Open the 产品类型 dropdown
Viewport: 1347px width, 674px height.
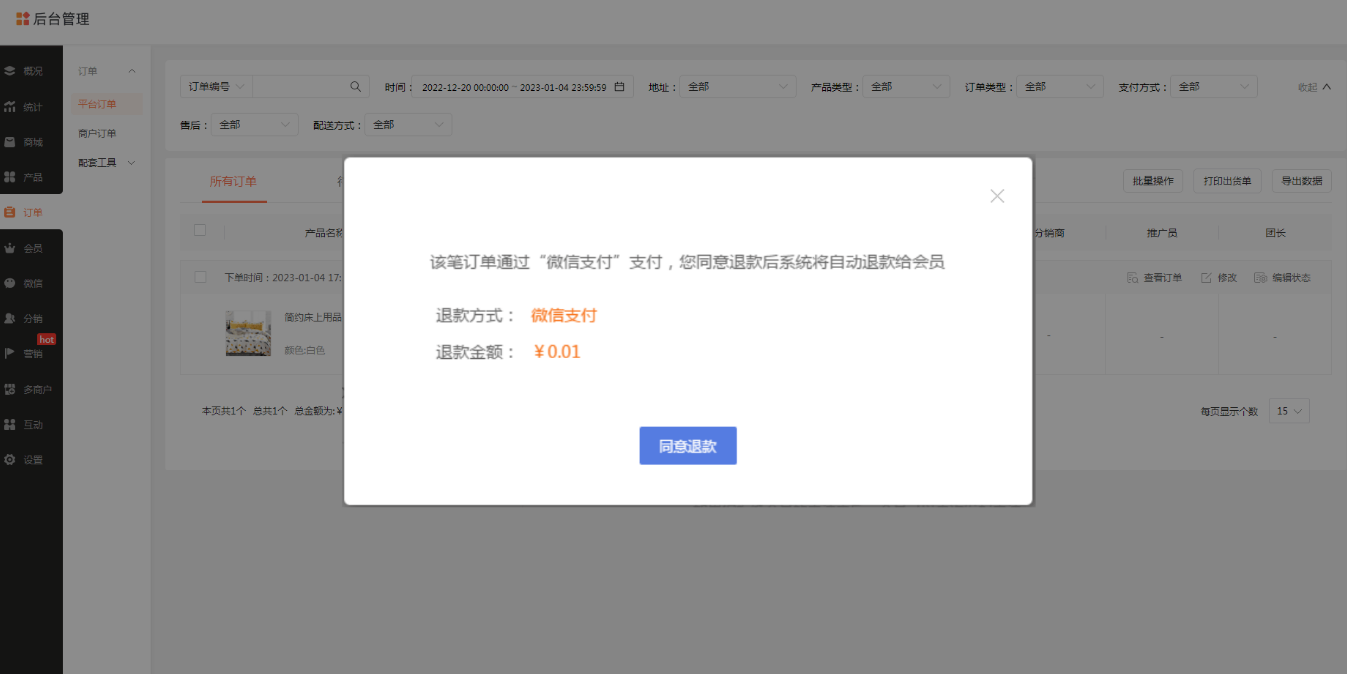(905, 87)
